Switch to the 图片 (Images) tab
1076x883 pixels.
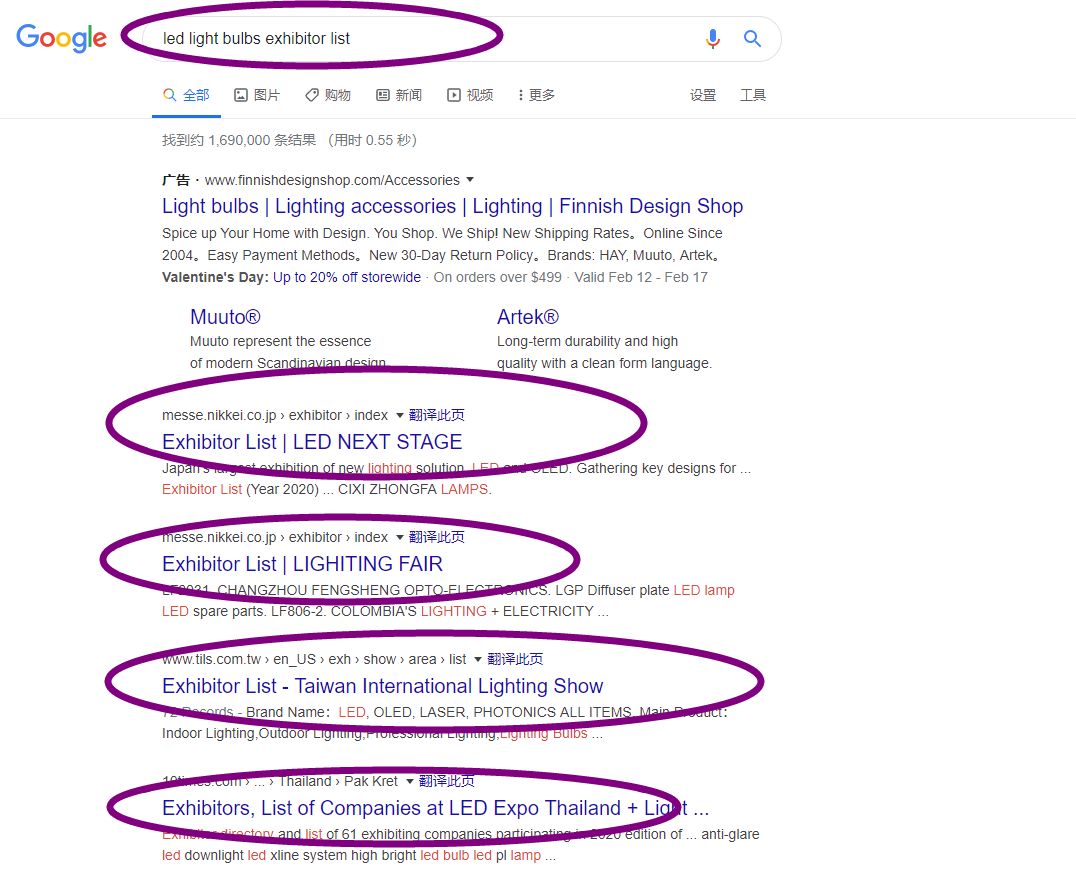tap(257, 95)
